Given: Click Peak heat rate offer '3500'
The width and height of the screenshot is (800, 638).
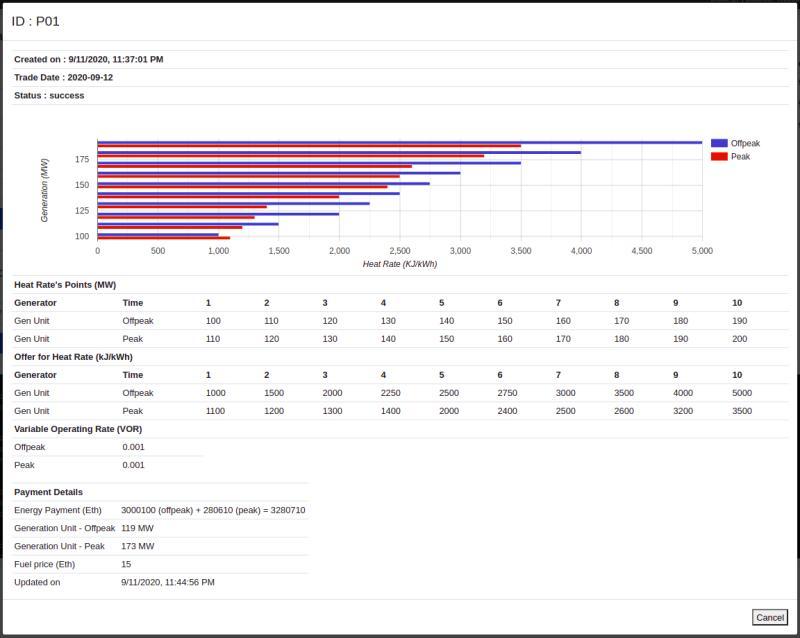Looking at the screenshot, I should coord(742,411).
